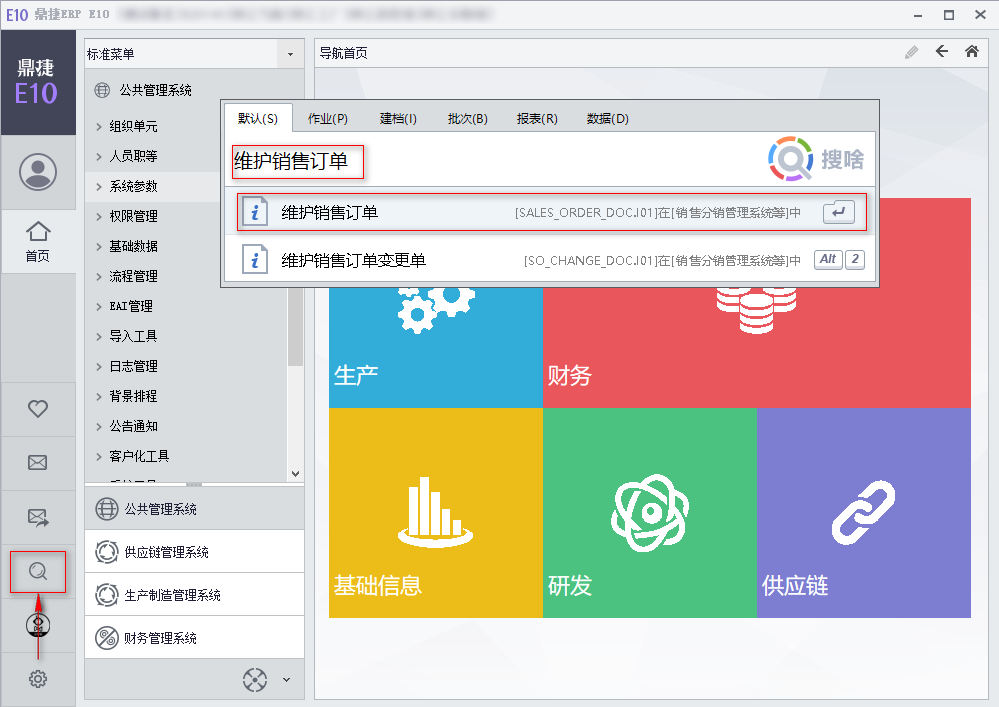Open the 标准菜单 dropdown

click(x=290, y=54)
